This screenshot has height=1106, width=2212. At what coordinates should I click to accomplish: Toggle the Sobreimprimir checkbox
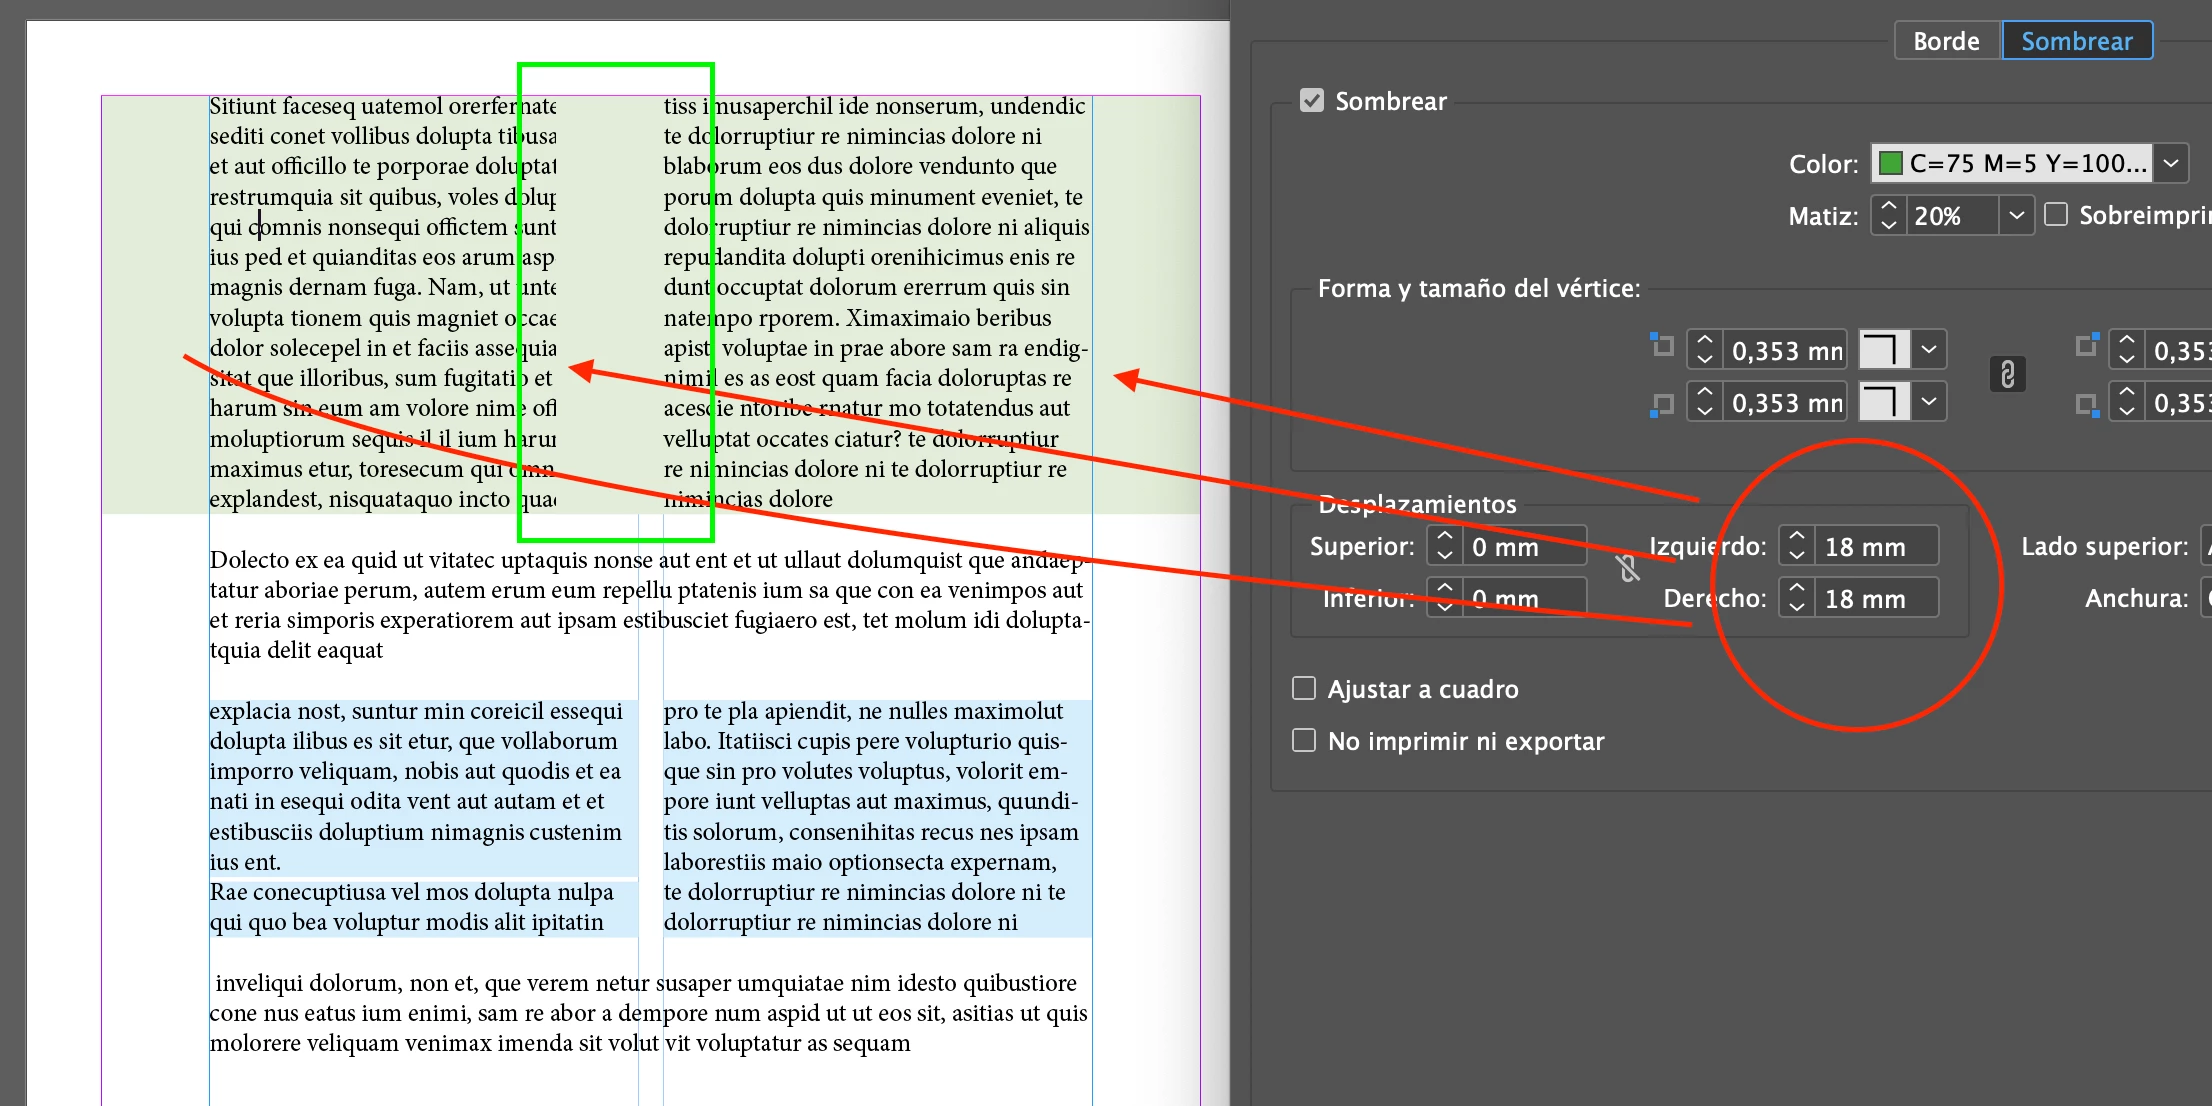[2056, 215]
